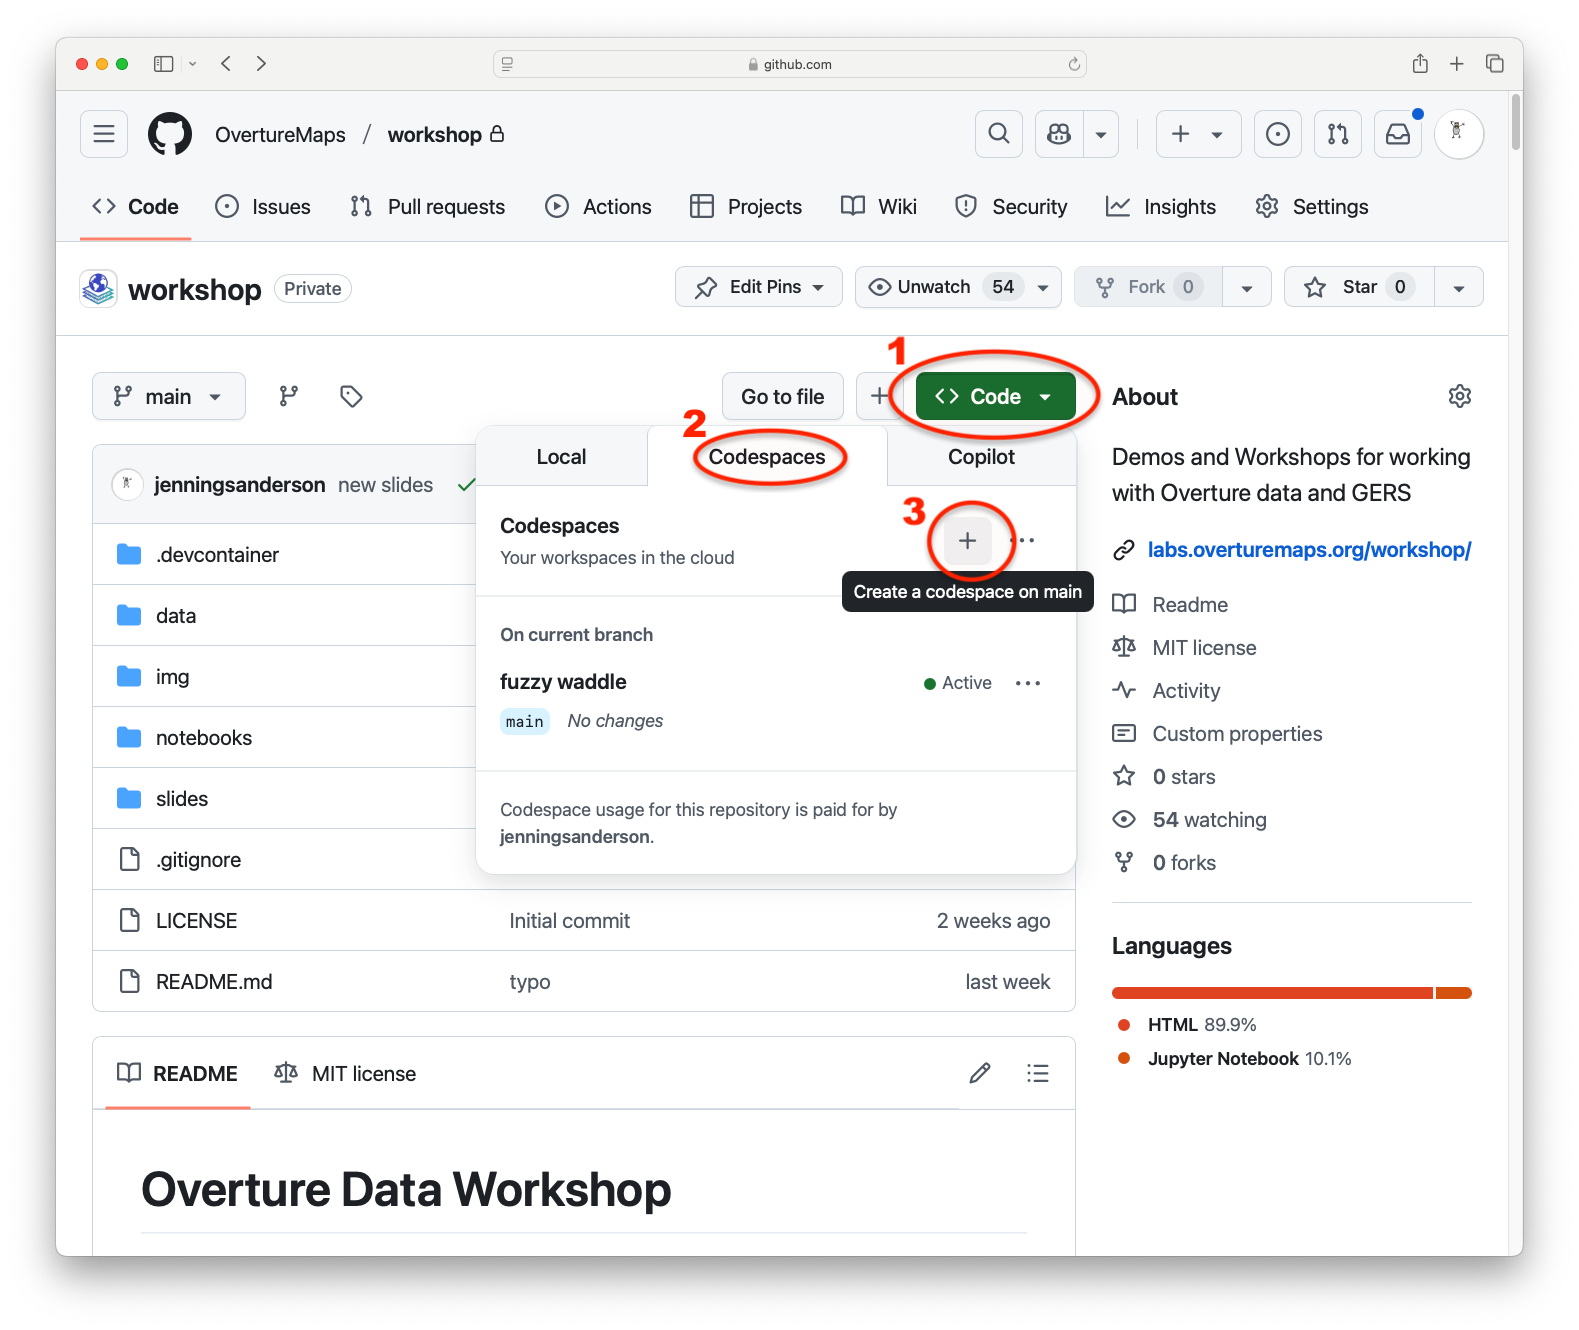The image size is (1579, 1330).
Task: Expand Safari sidebar dropdown chevron
Action: [192, 64]
